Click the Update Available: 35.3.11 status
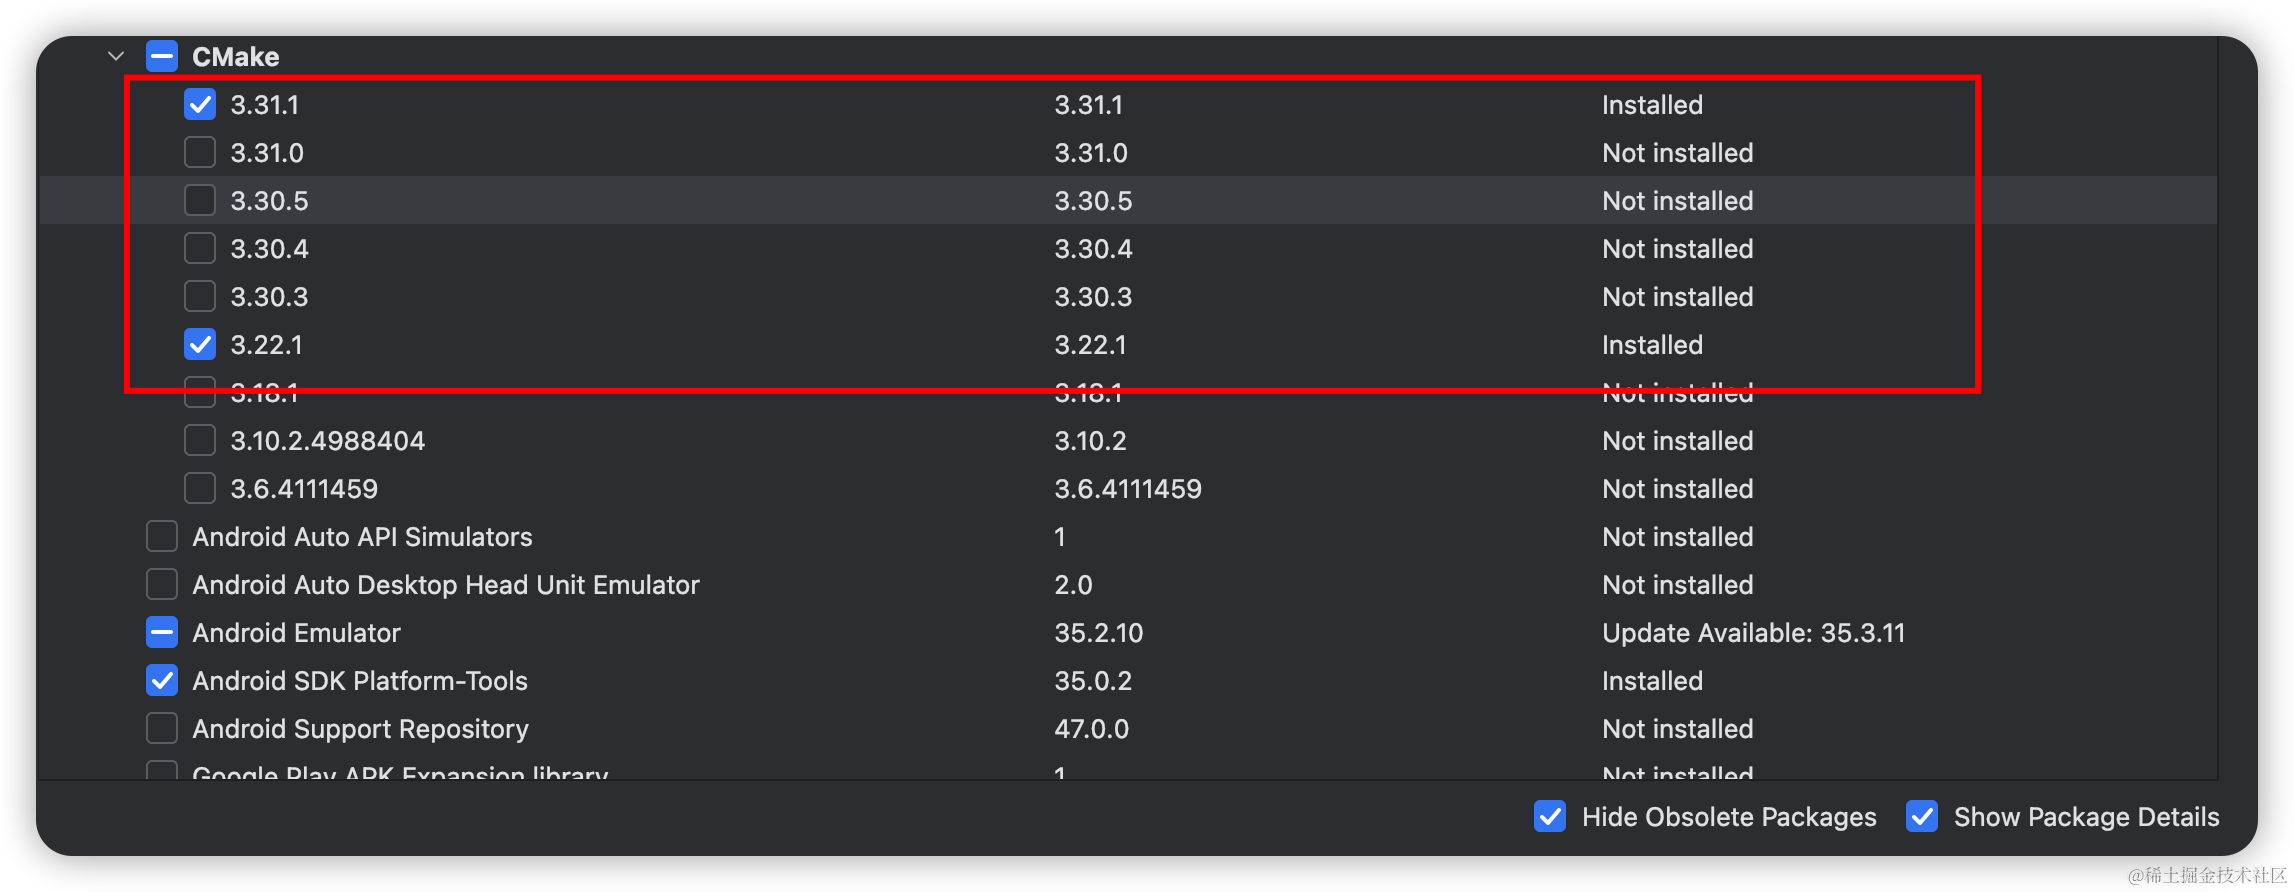Screen dimensions: 2294x892 coord(1753,633)
